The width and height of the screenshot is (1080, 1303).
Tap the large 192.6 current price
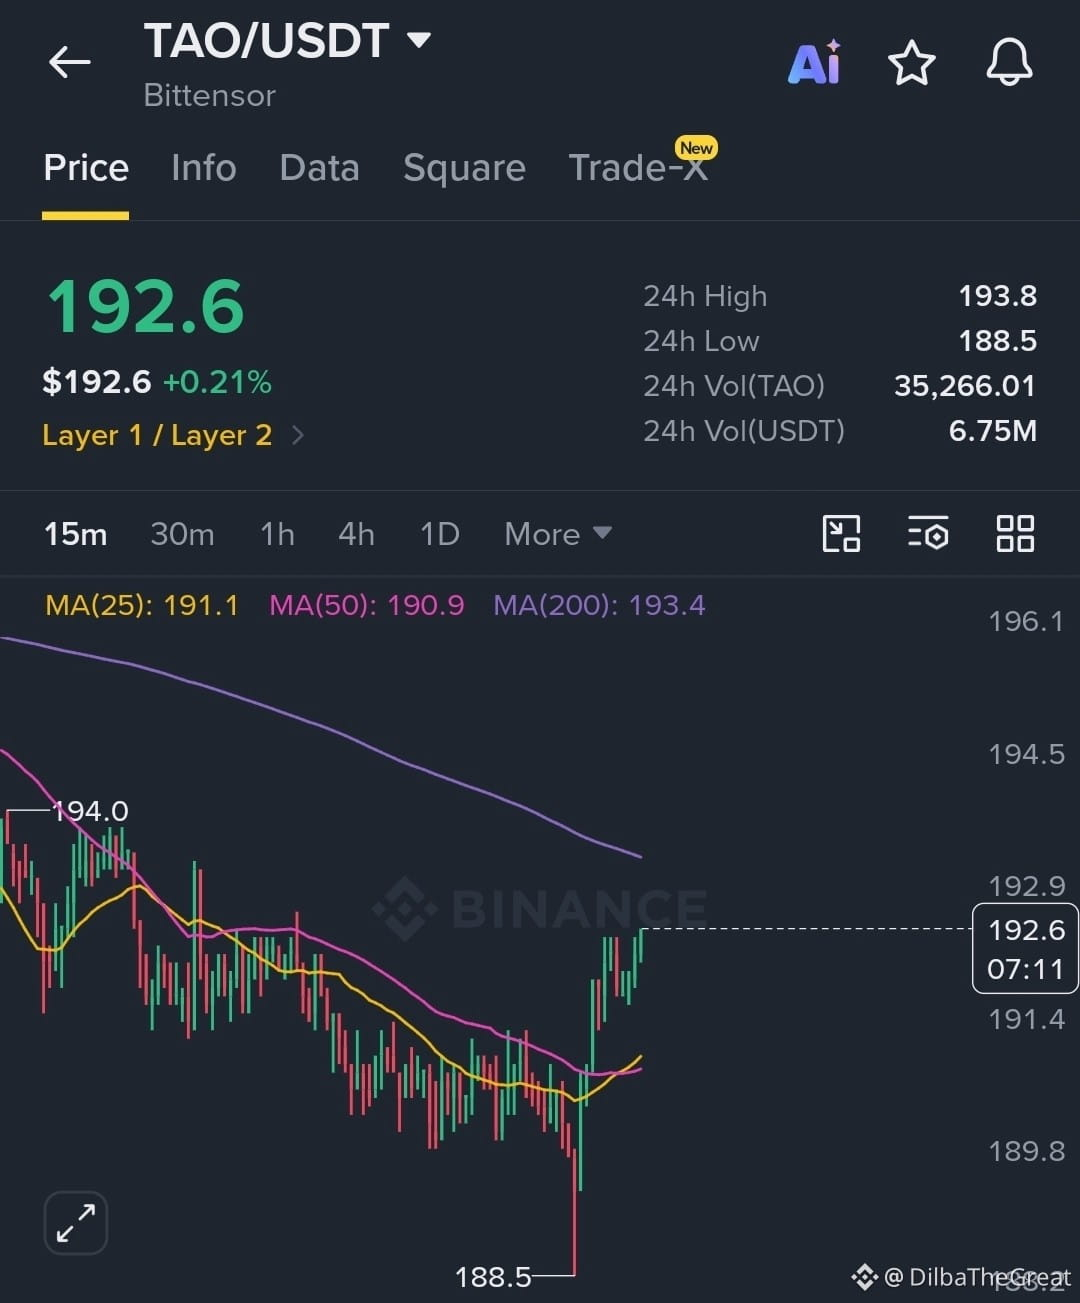pos(146,306)
